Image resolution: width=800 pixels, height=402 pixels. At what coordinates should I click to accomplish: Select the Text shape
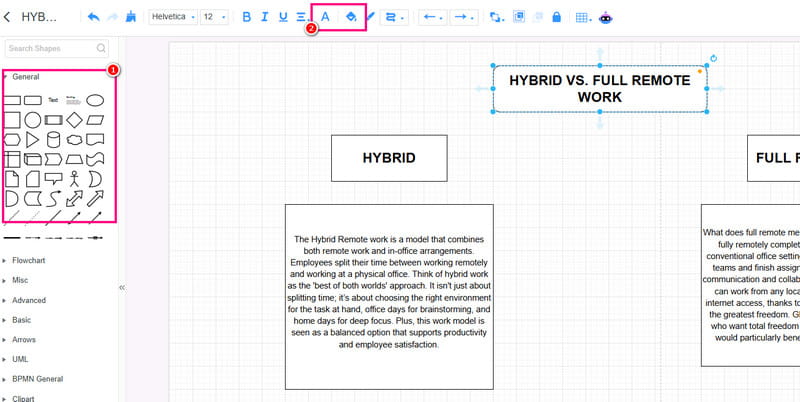point(53,100)
